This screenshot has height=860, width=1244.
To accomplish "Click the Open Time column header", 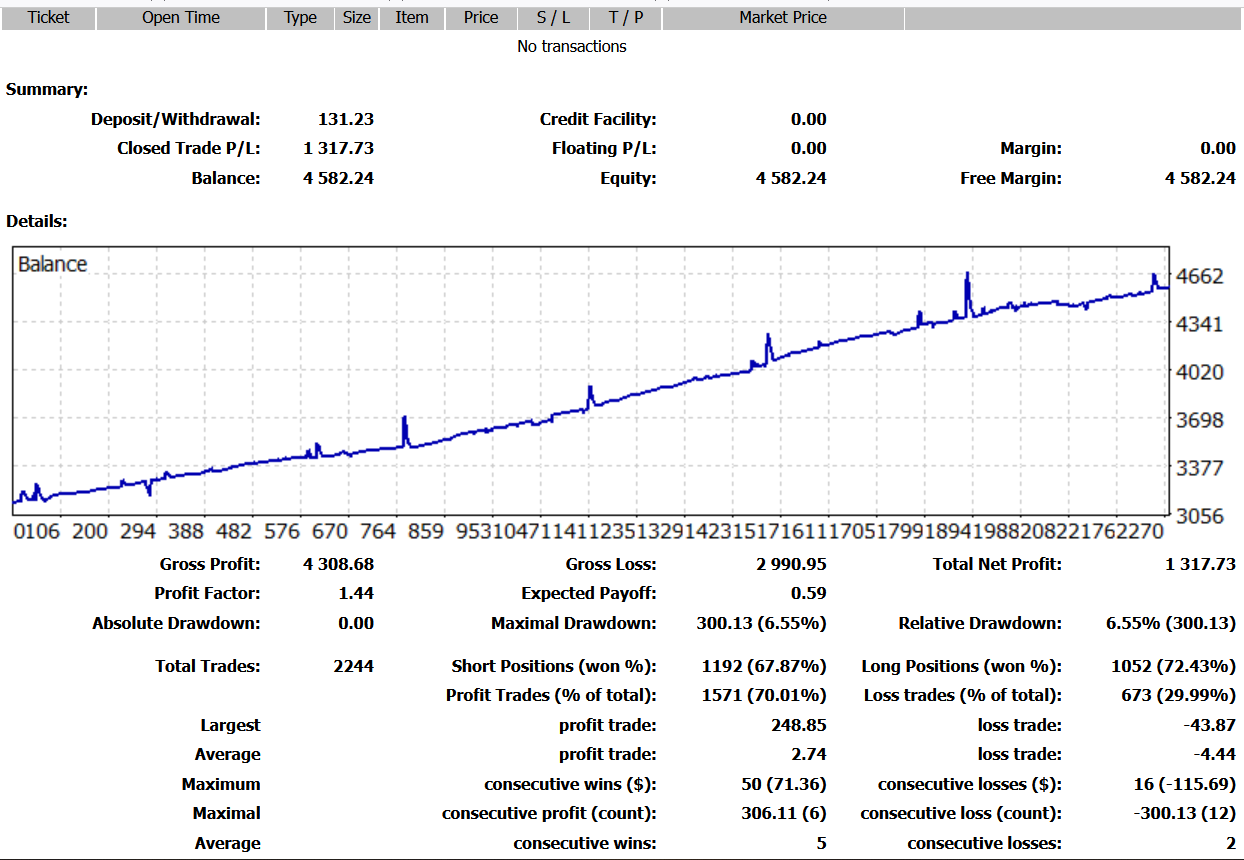I will click(181, 18).
